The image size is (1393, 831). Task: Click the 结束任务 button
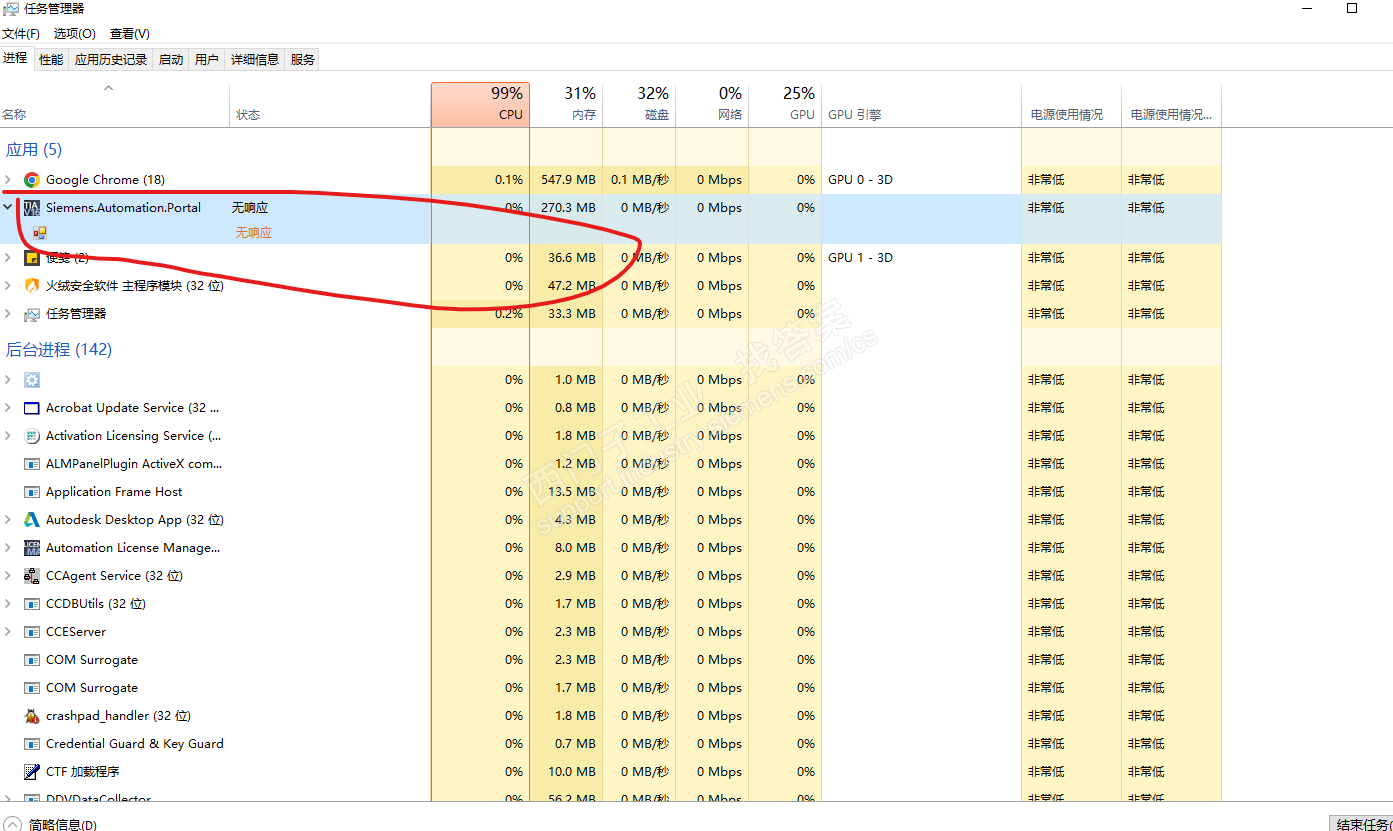1361,824
